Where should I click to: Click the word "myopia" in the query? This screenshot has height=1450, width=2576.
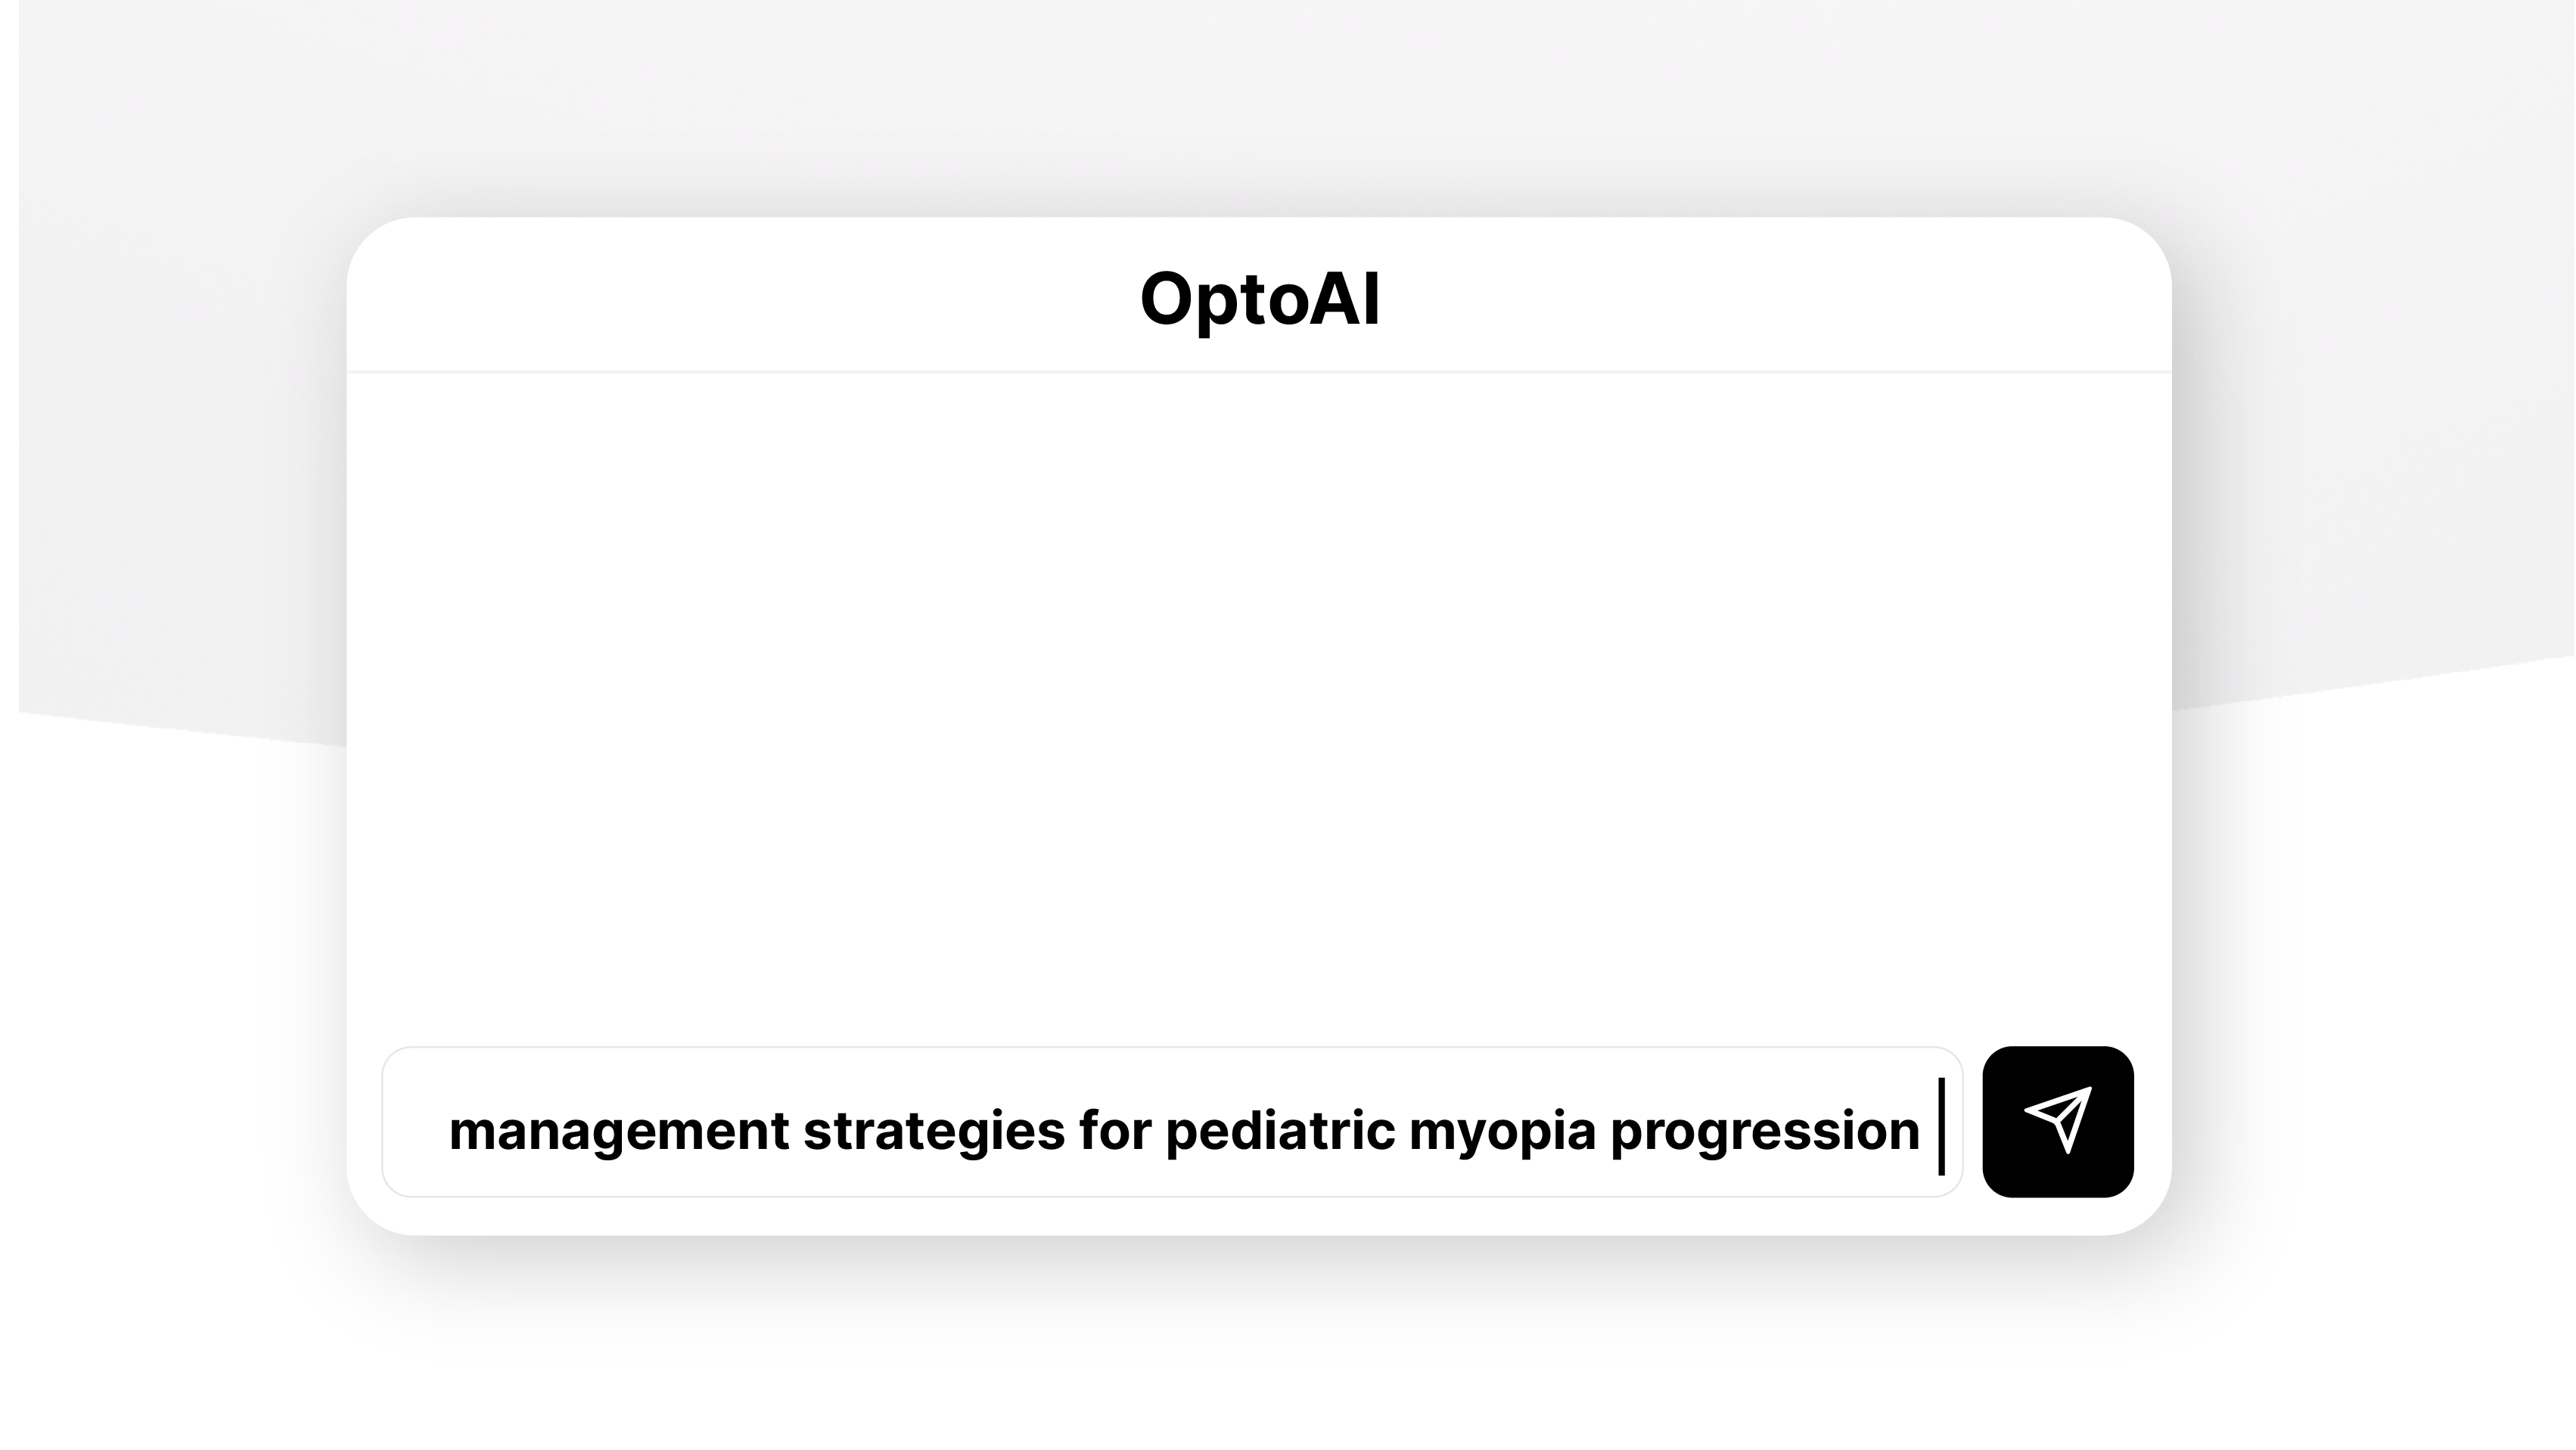[1502, 1131]
